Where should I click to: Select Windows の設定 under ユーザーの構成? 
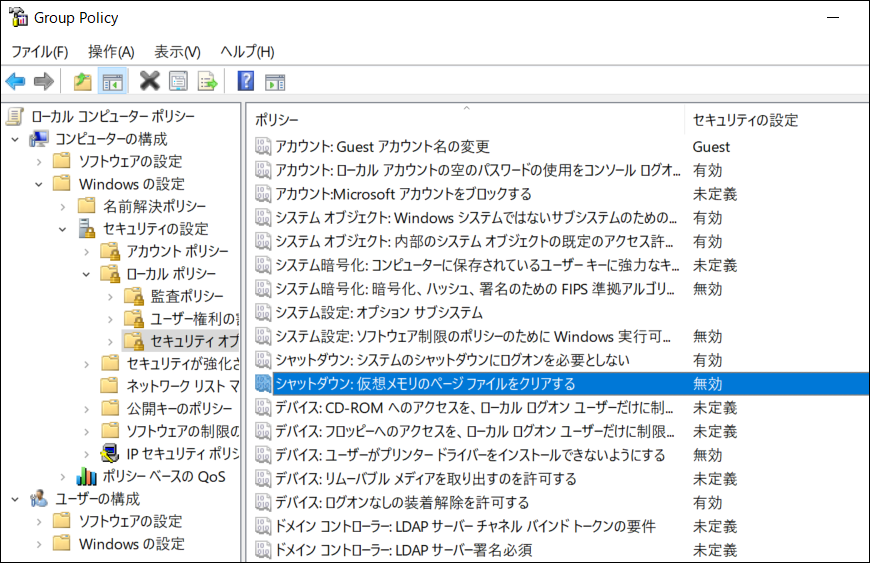coord(131,544)
